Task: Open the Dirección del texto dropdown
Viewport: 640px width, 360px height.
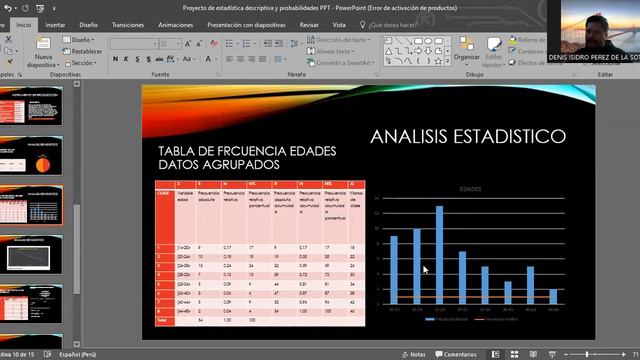Action: click(338, 40)
